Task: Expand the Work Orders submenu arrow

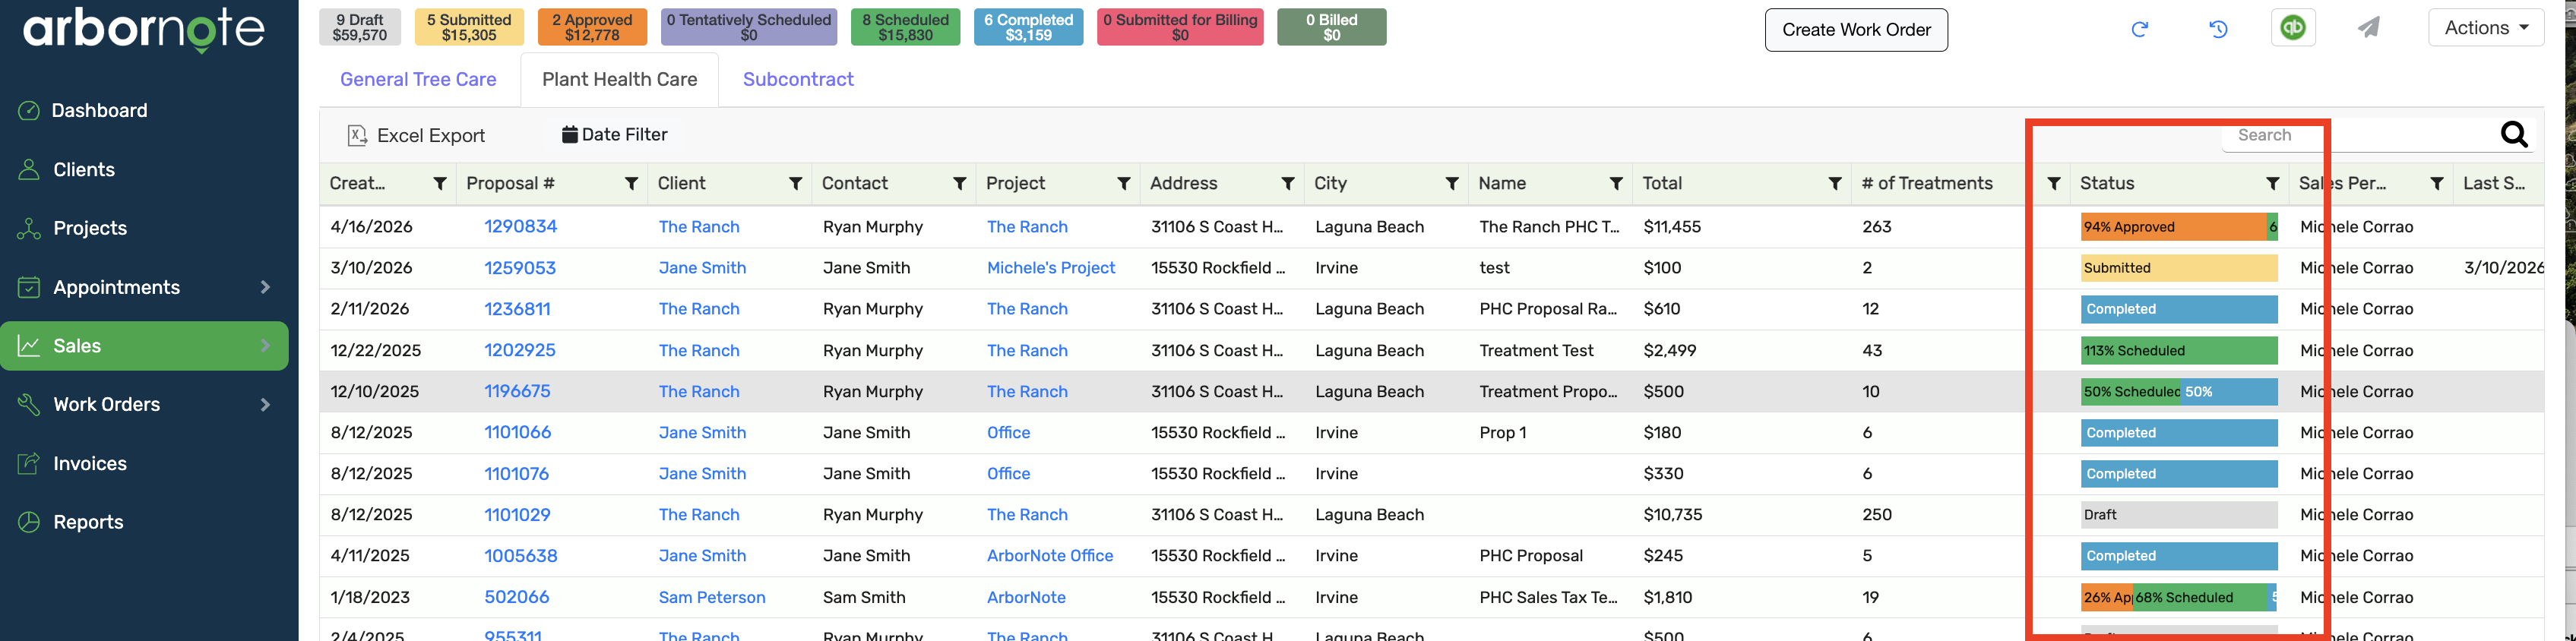Action: click(x=265, y=404)
